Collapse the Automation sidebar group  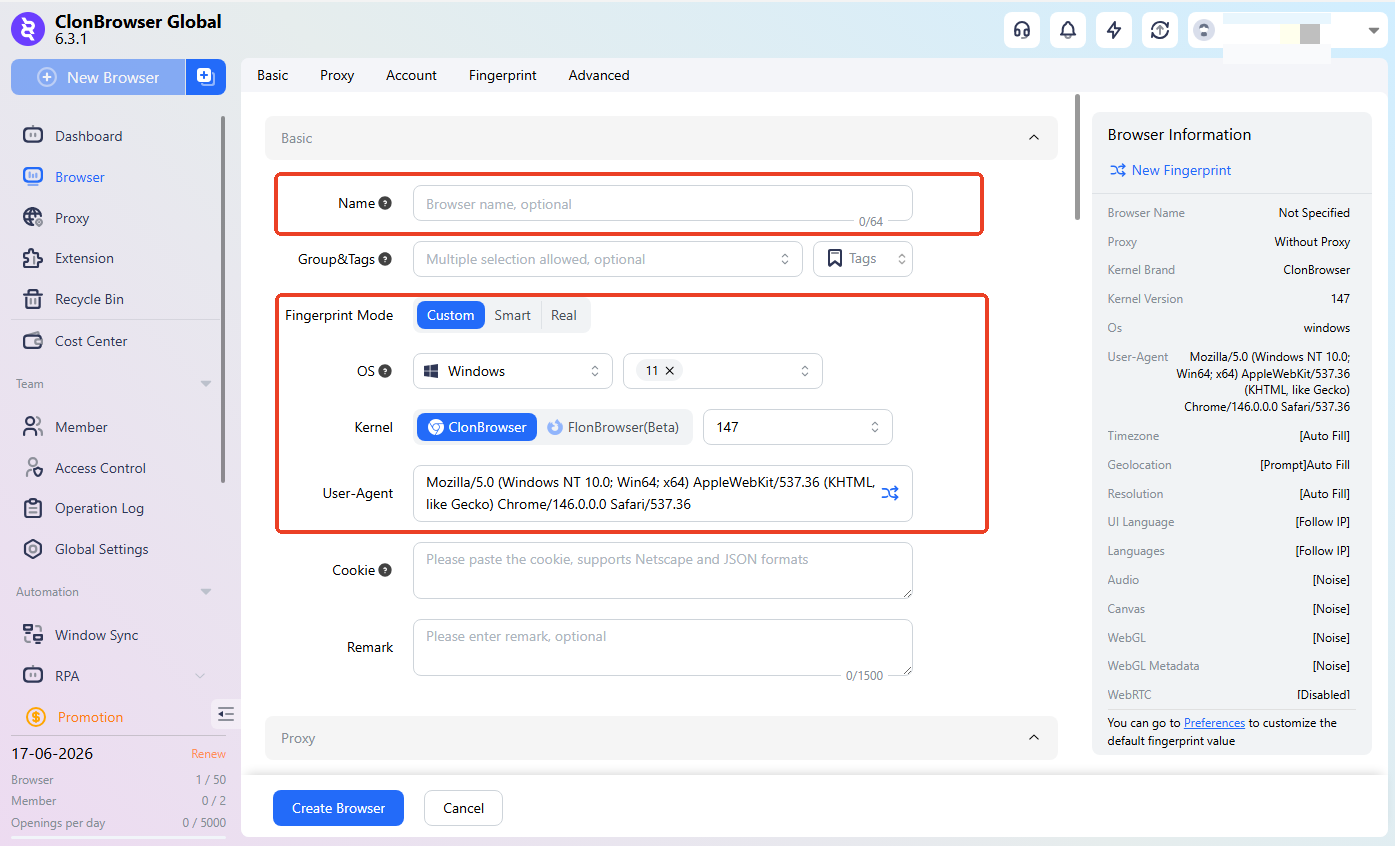point(206,592)
